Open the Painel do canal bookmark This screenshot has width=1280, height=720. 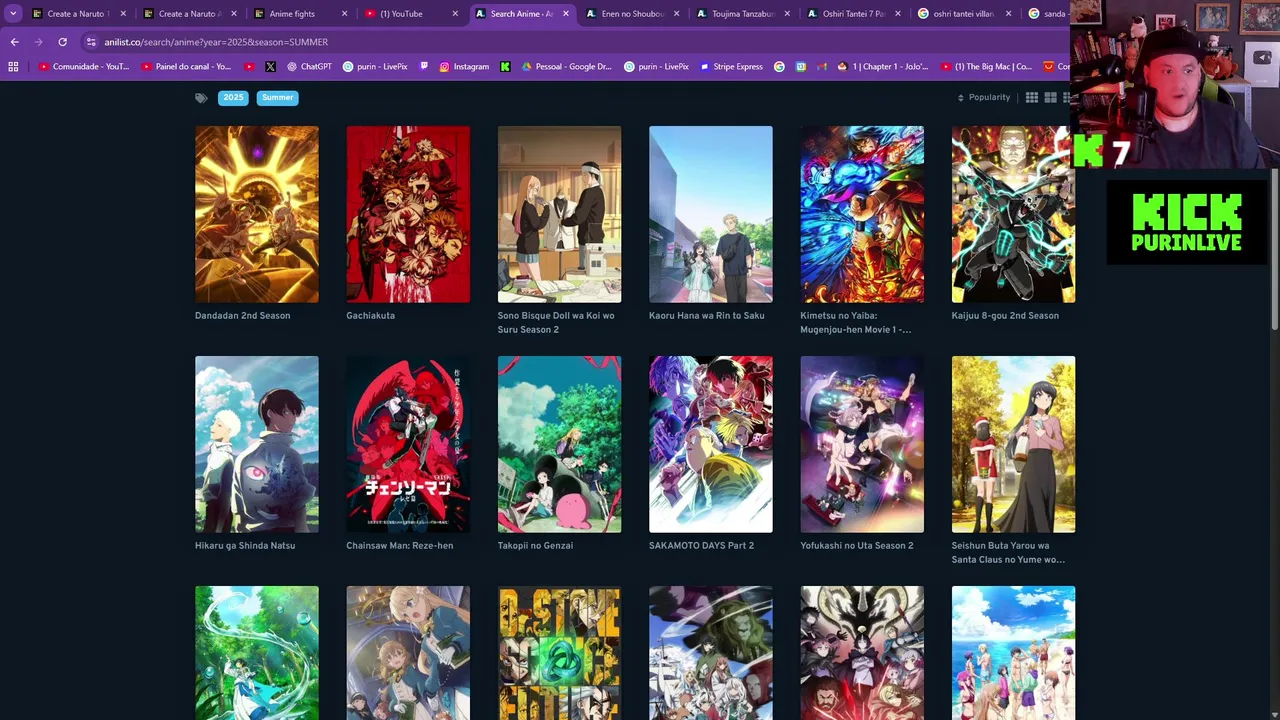click(x=186, y=67)
